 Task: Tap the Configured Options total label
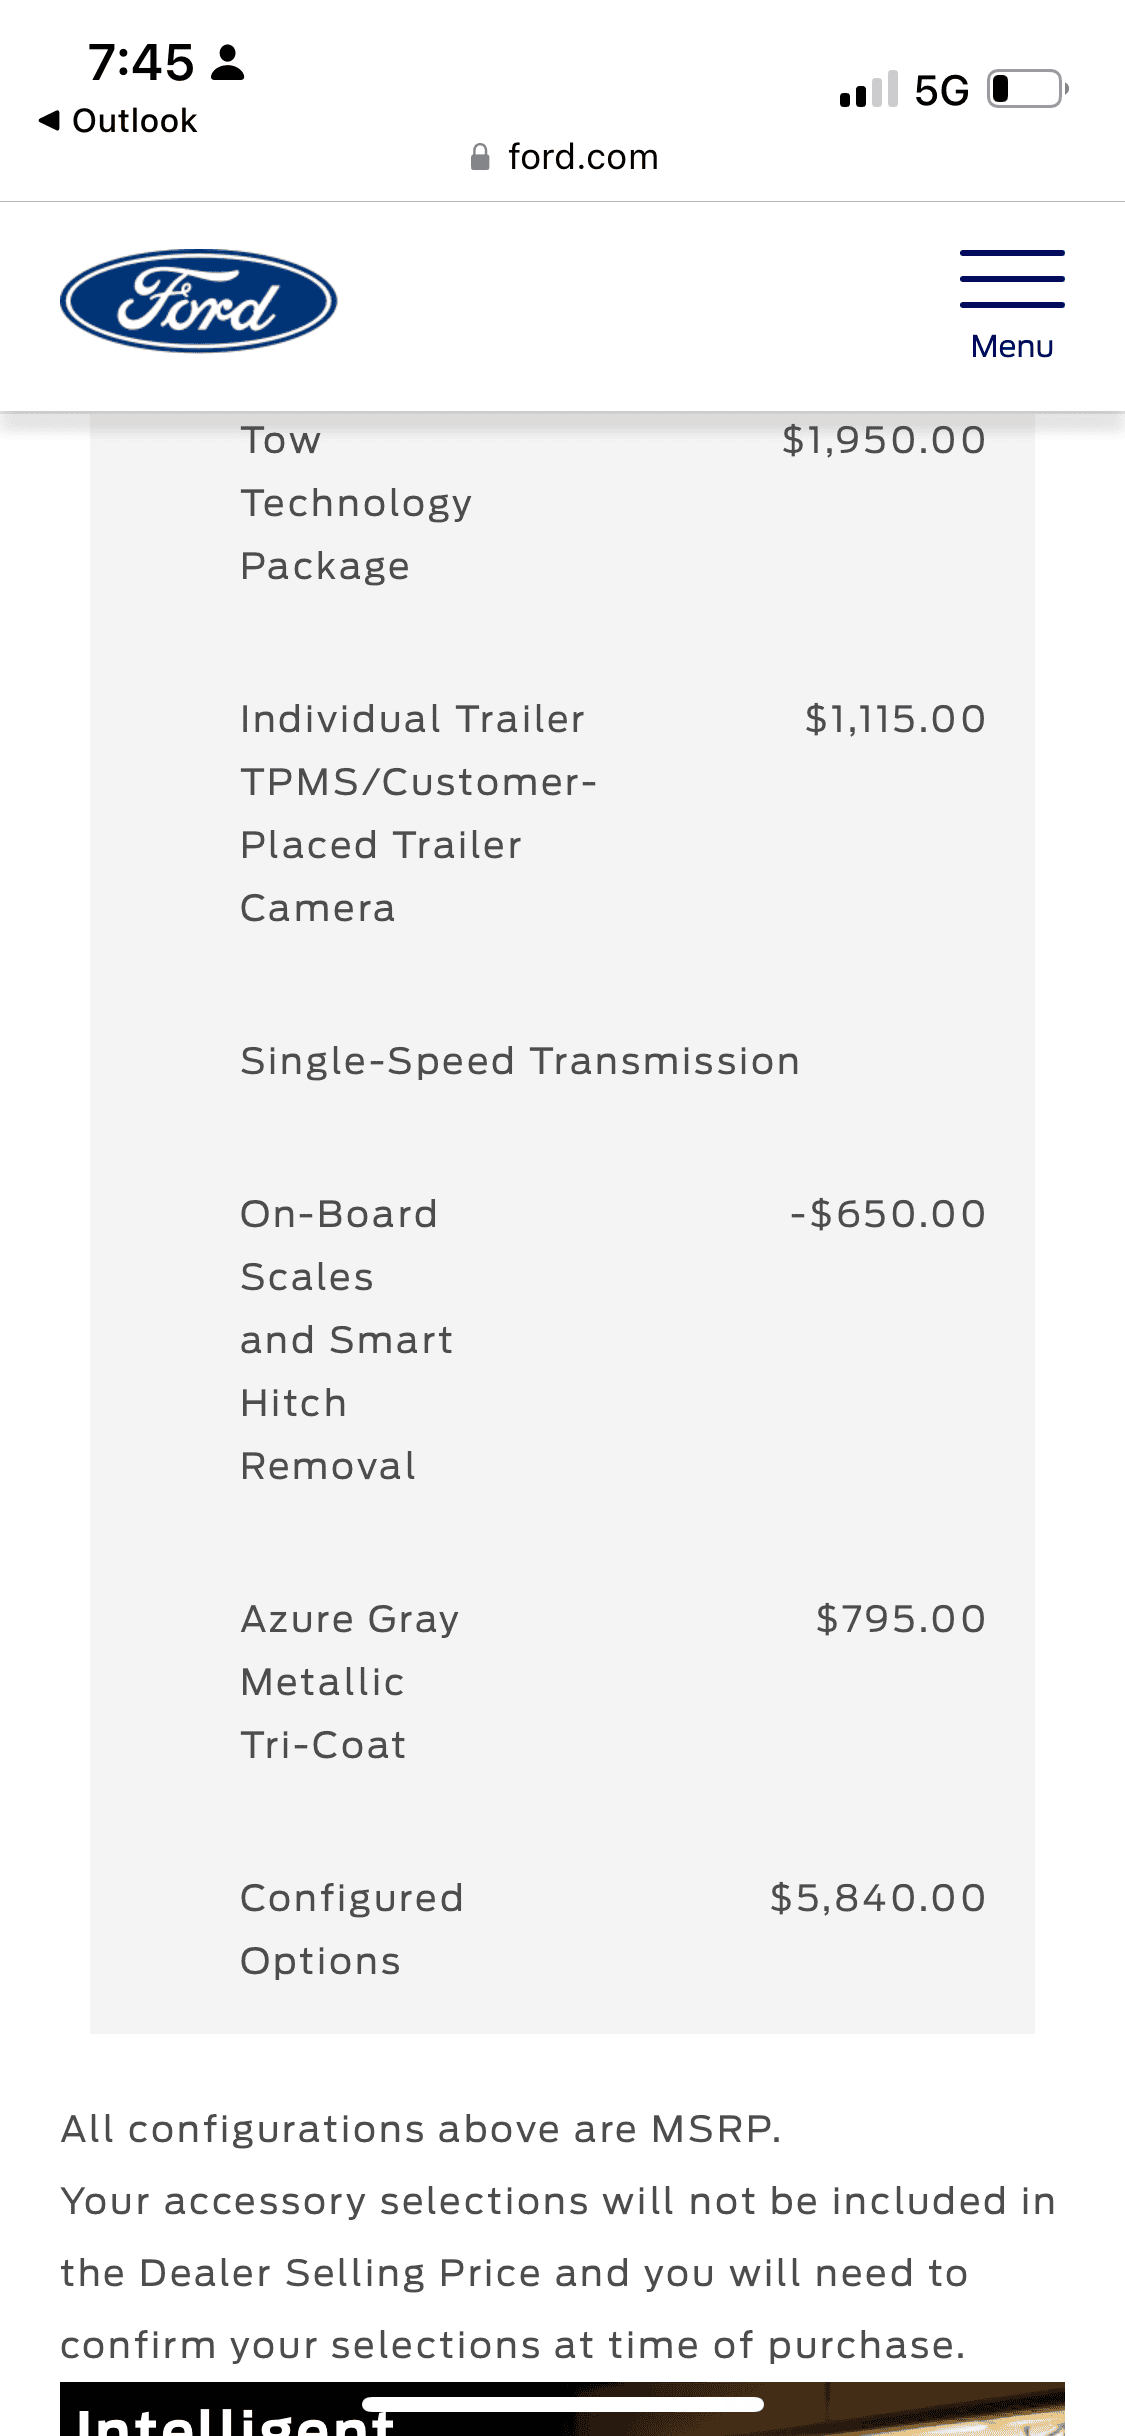pos(351,1929)
